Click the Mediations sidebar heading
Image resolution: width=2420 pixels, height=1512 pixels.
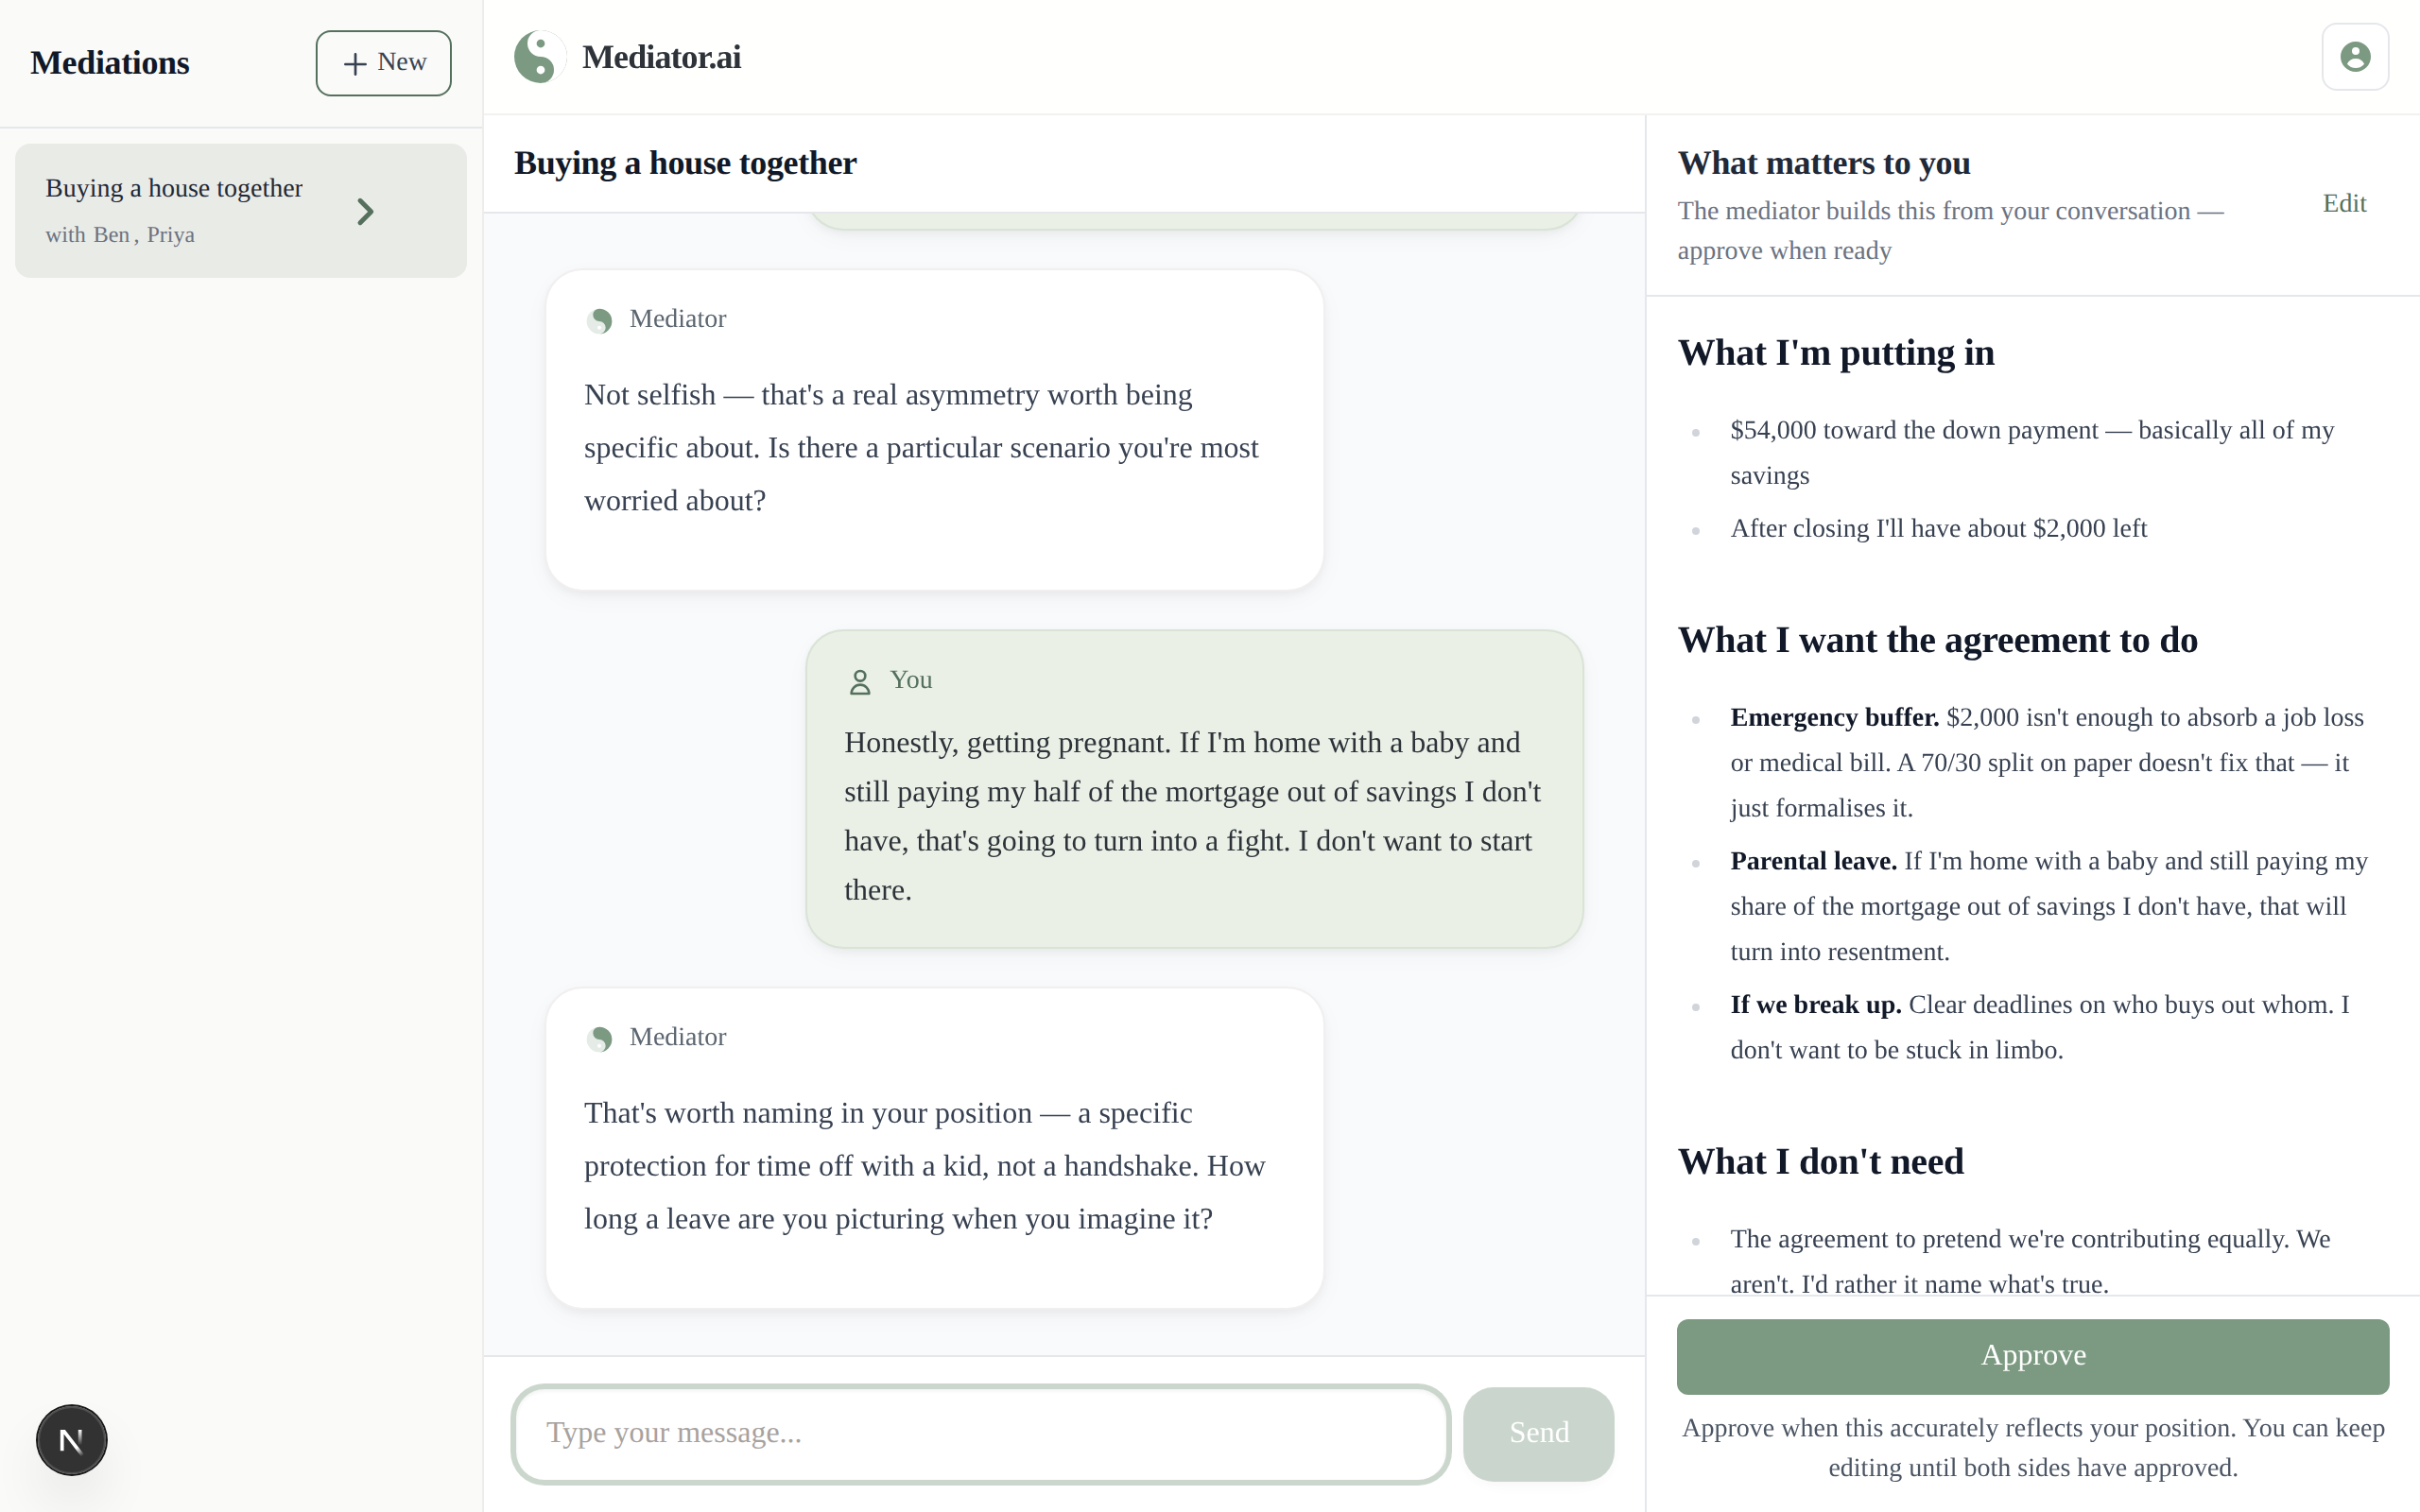[x=110, y=62]
